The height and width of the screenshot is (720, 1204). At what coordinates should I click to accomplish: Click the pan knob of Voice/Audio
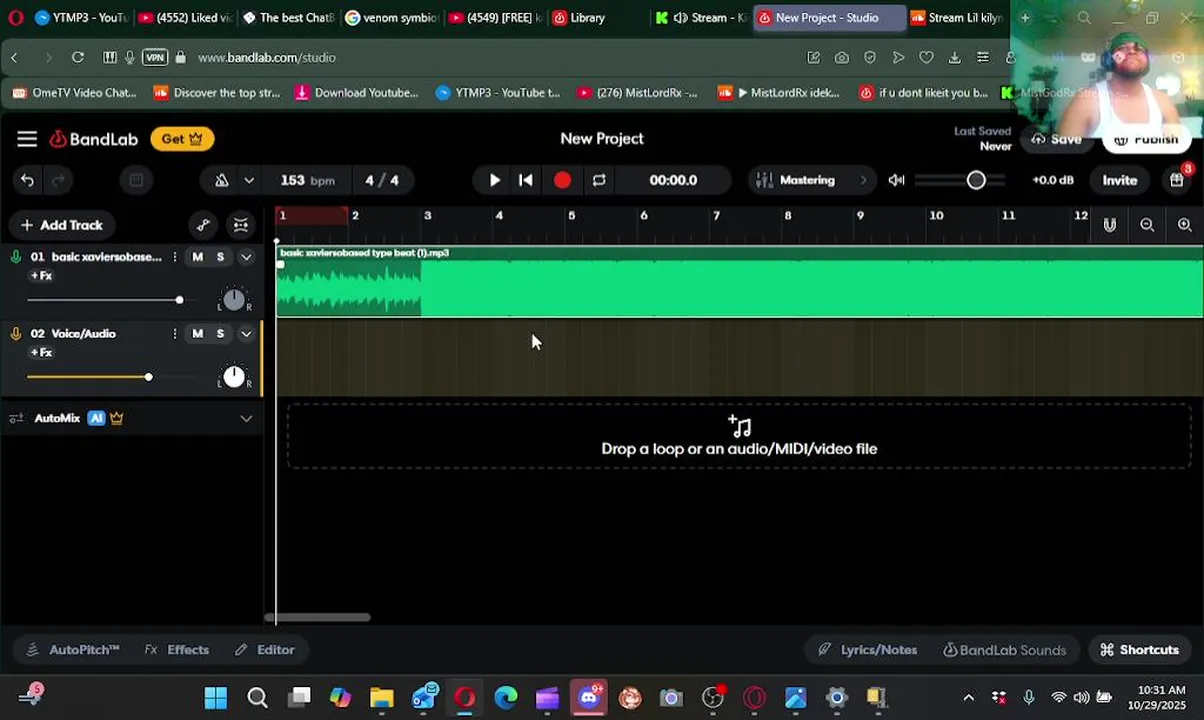(x=233, y=376)
